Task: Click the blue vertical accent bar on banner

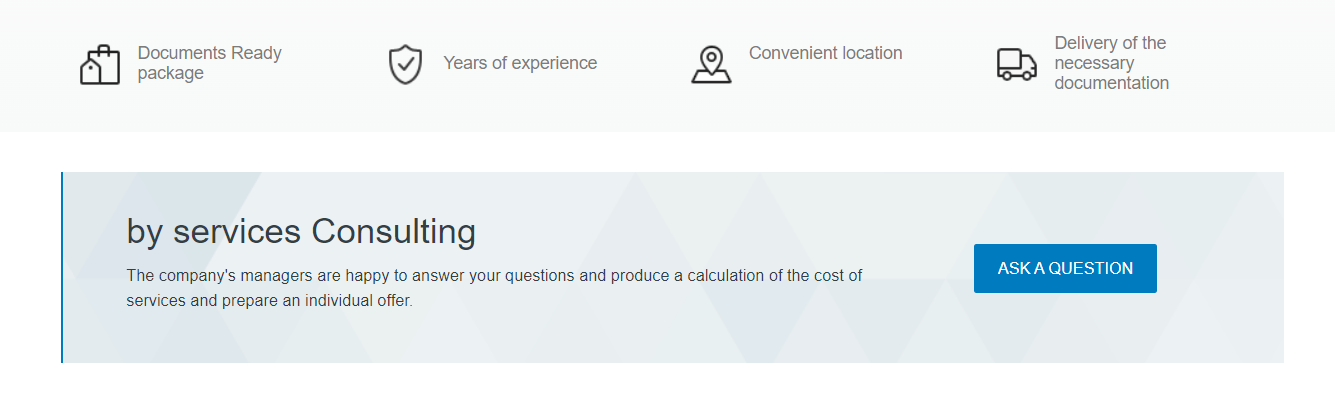Action: [62, 267]
